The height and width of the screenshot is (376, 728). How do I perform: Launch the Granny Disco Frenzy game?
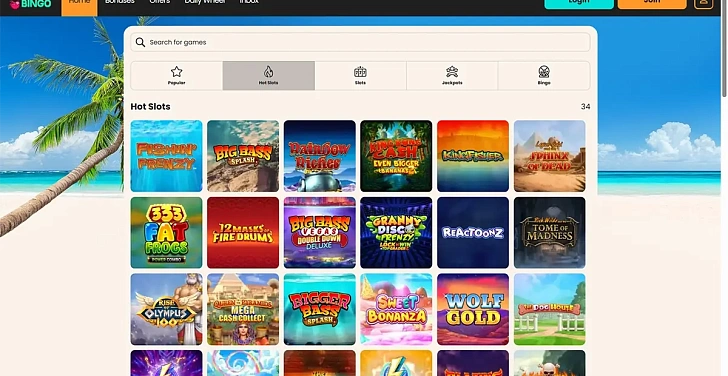(396, 233)
